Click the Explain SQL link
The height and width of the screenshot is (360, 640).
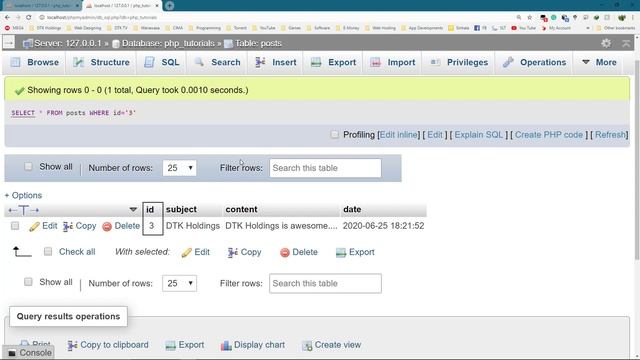478,135
